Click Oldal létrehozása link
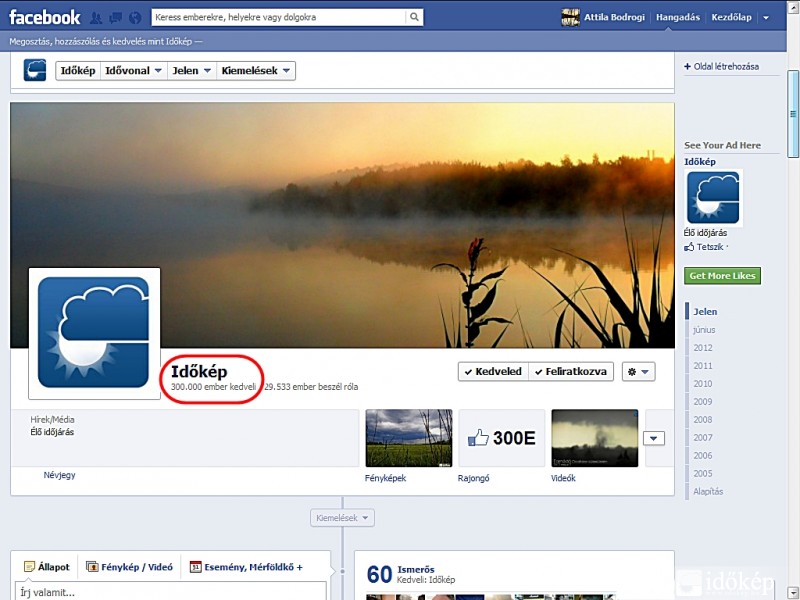This screenshot has width=800, height=600. [x=726, y=66]
